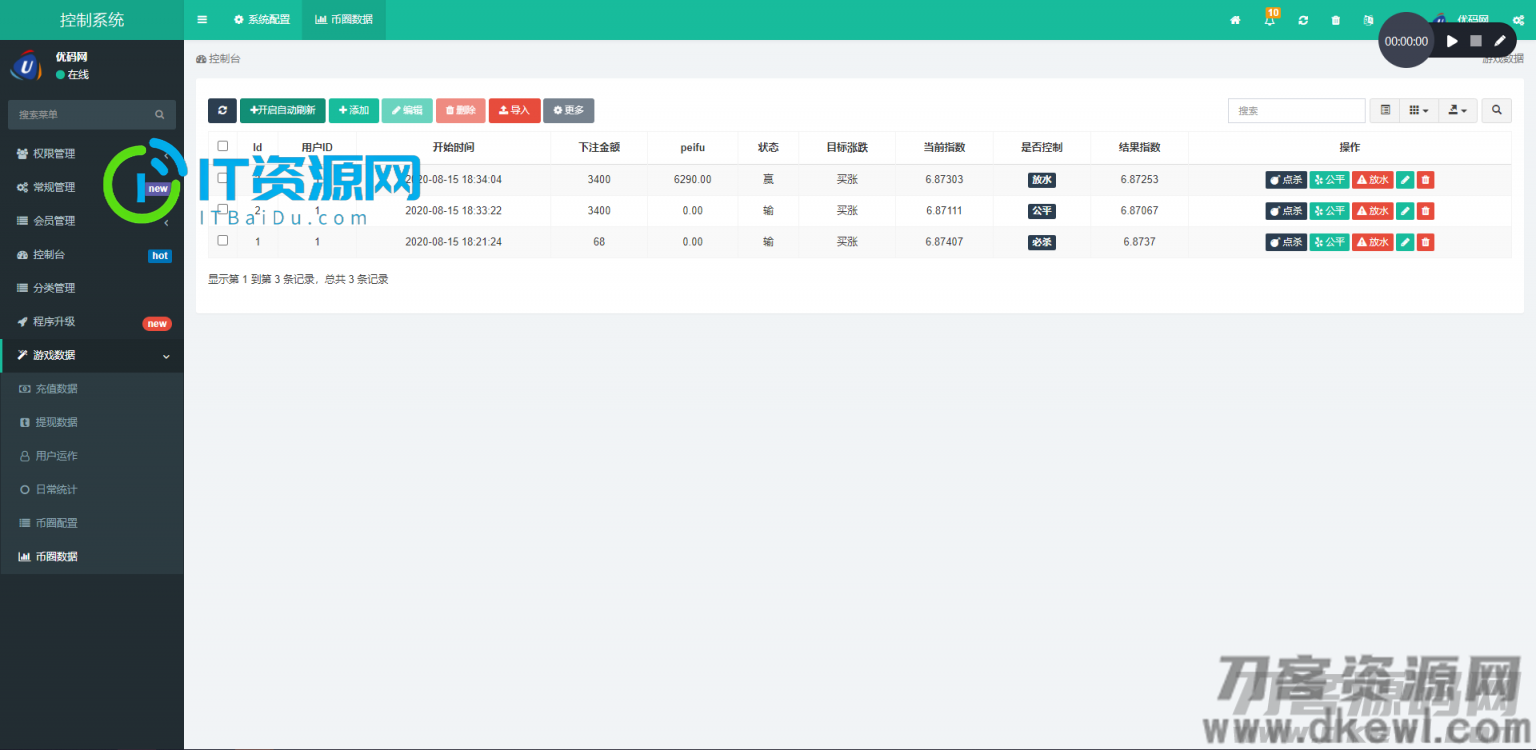Expand the 权限管理 sidebar menu
The height and width of the screenshot is (750, 1536).
coord(92,154)
